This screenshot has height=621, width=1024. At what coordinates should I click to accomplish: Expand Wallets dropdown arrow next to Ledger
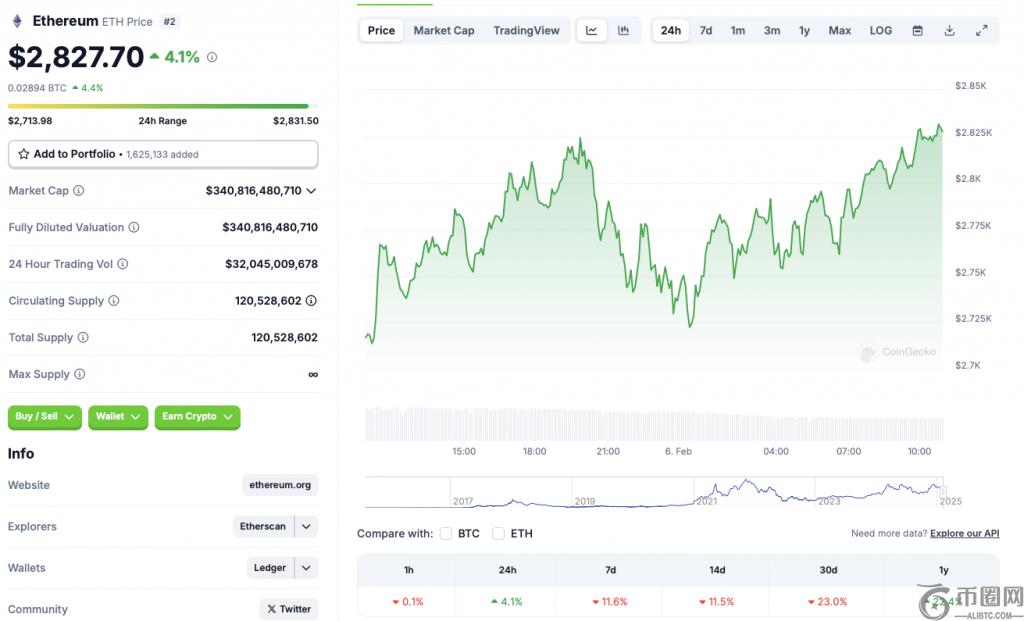coord(306,568)
